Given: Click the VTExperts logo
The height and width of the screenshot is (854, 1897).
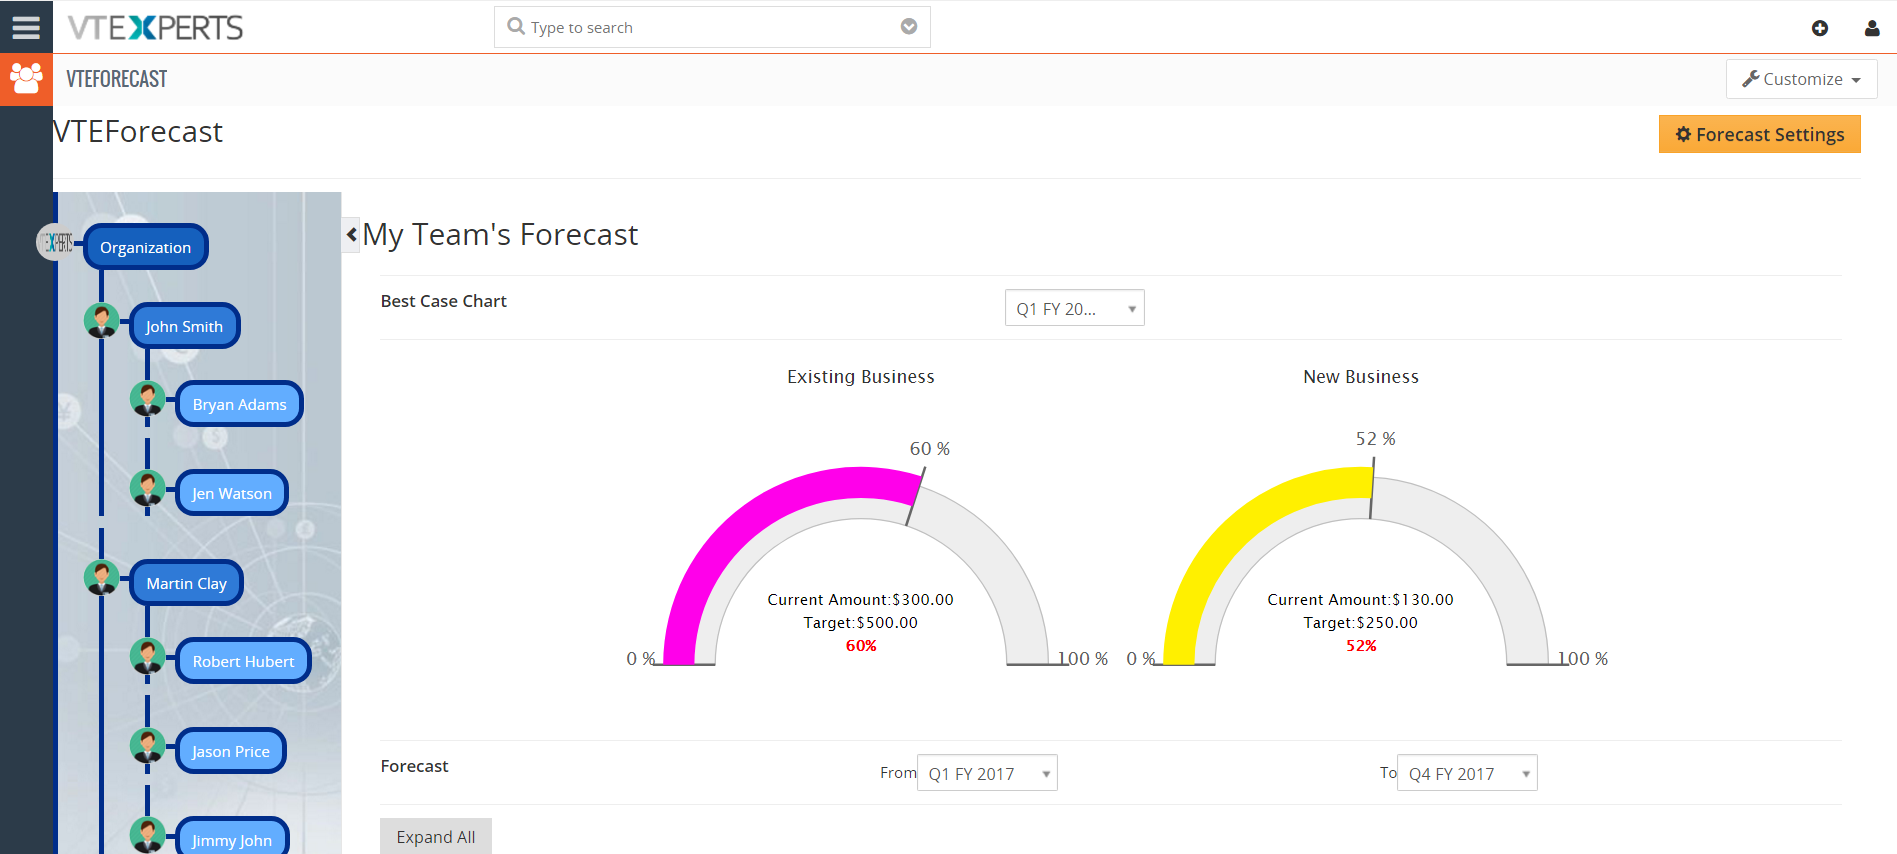Looking at the screenshot, I should coord(155,27).
